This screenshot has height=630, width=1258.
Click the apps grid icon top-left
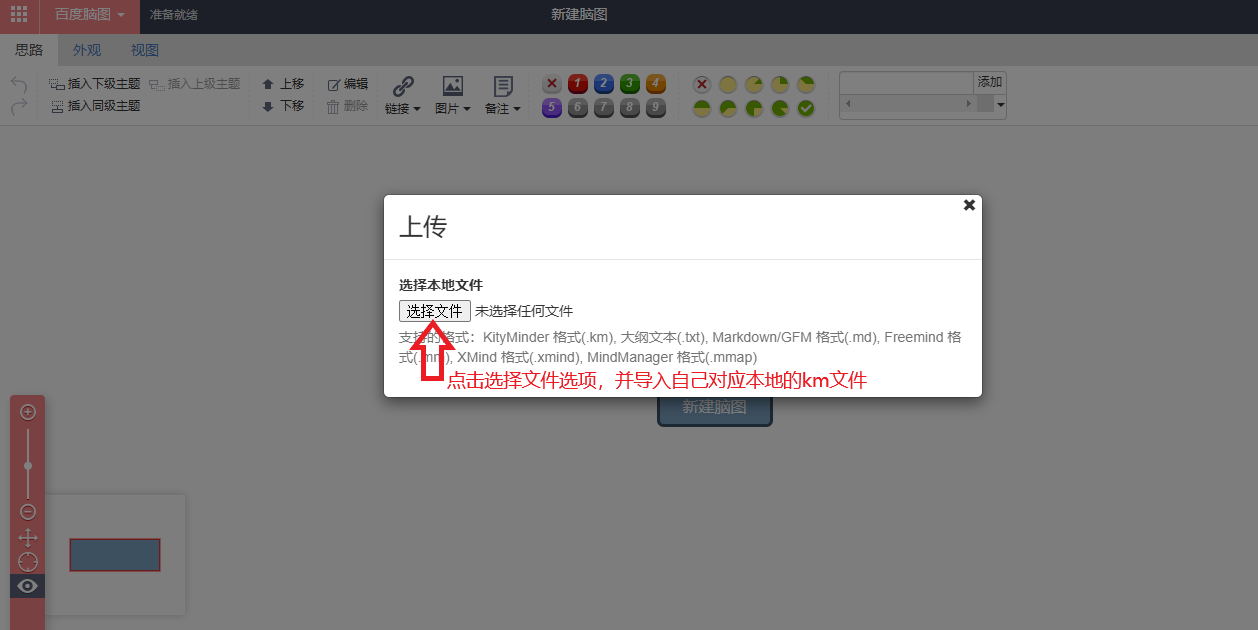(x=18, y=15)
